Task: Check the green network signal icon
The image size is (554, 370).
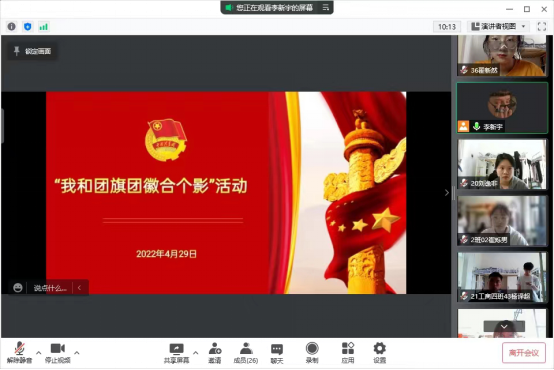Action: coord(43,27)
